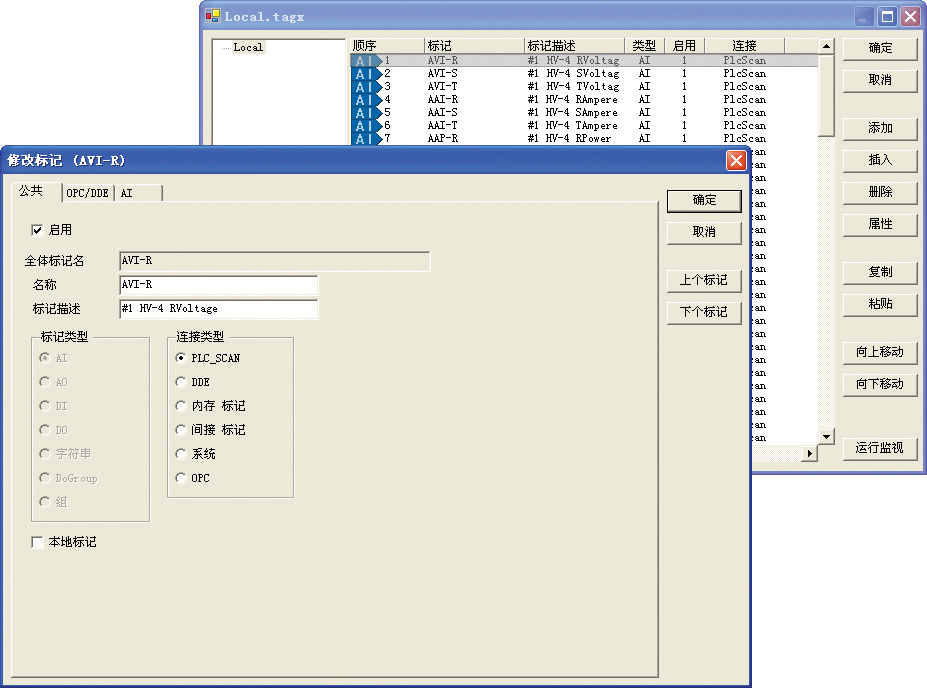Click the AI icon for row AAP-R
Image resolution: width=927 pixels, height=688 pixels.
click(x=366, y=139)
